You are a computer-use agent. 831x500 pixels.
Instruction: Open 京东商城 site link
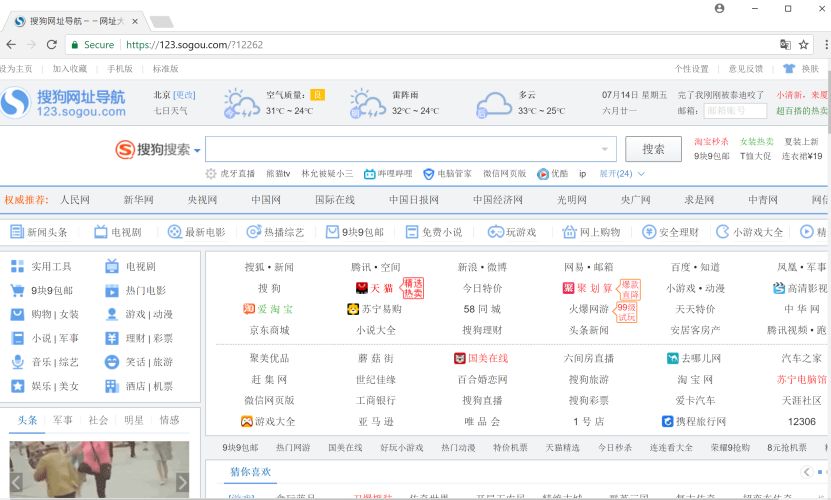(x=269, y=330)
